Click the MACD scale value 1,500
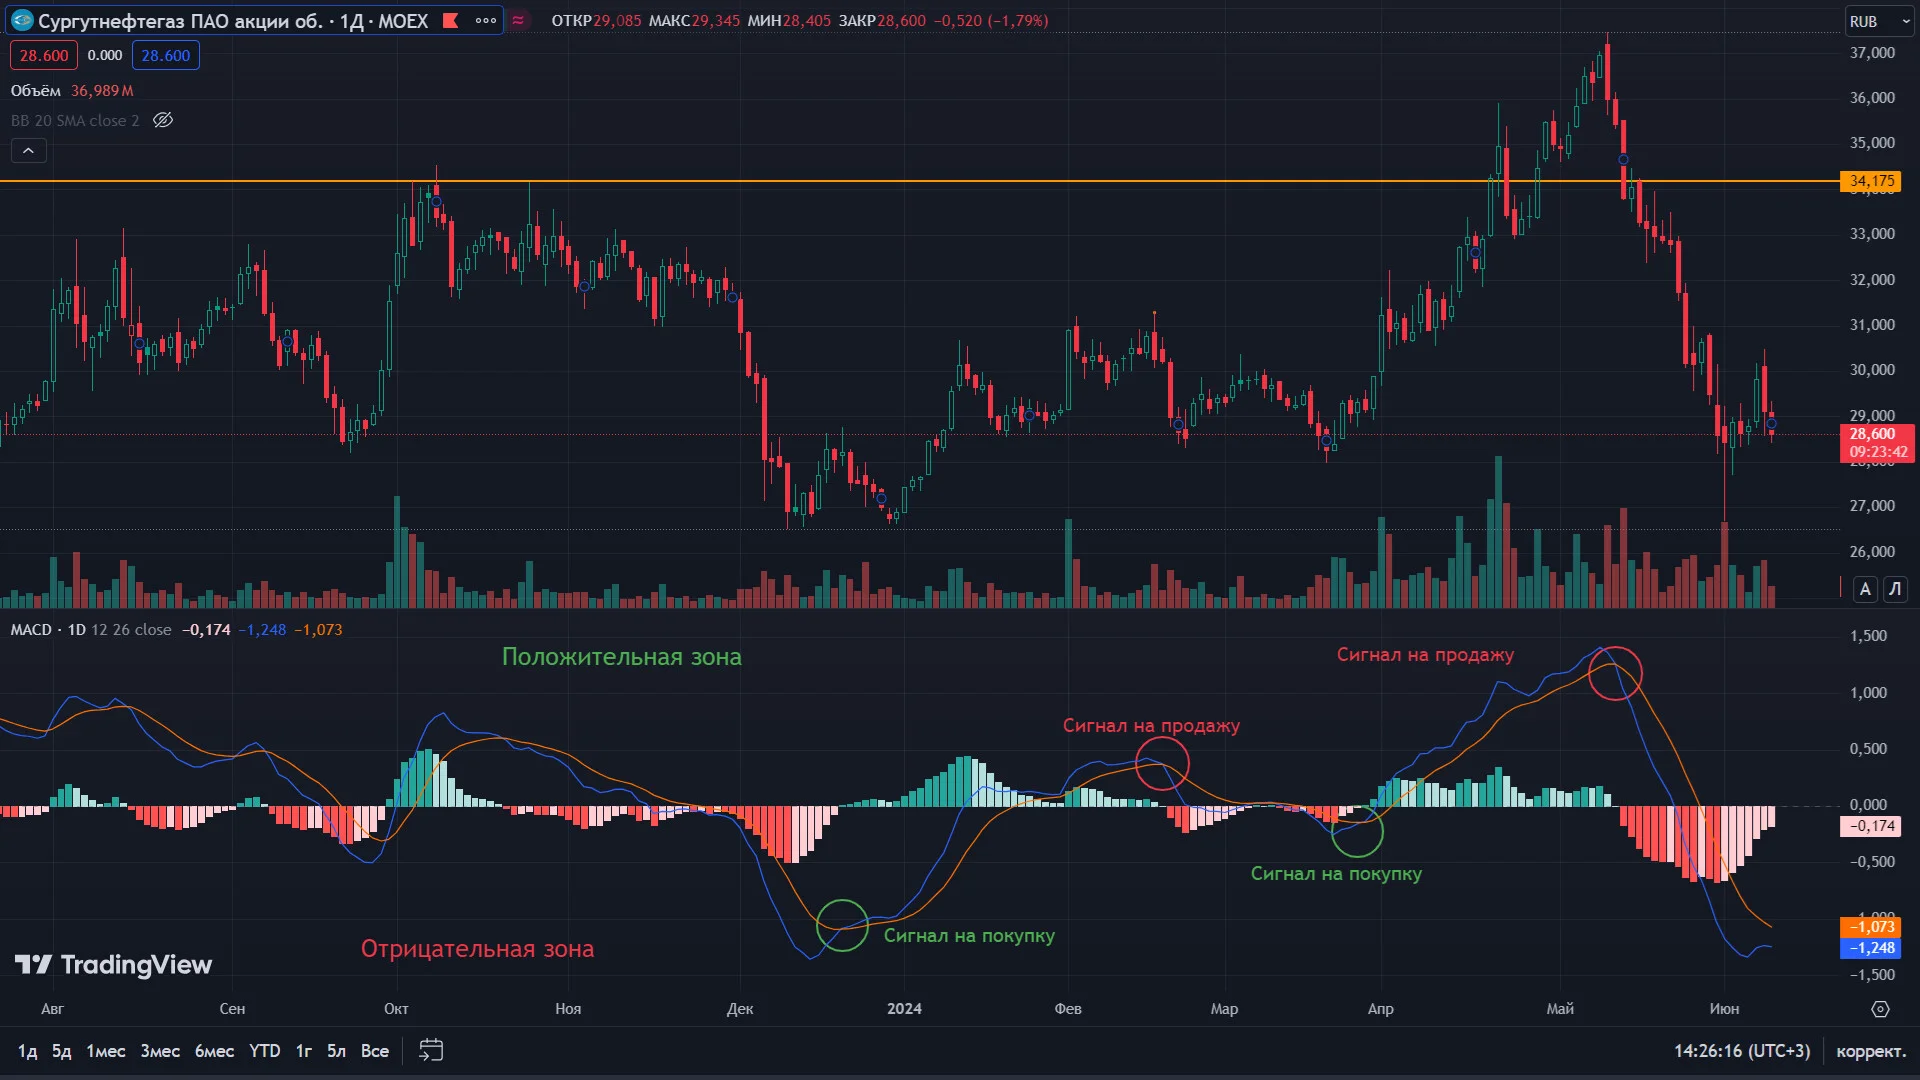 1868,636
